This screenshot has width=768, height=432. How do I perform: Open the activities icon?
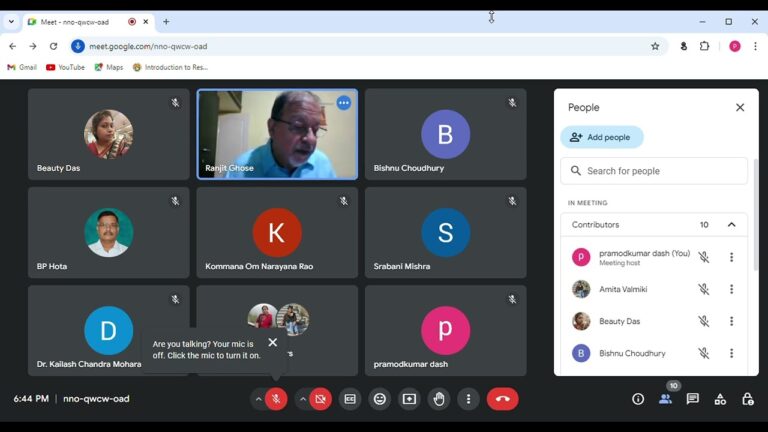click(x=720, y=399)
